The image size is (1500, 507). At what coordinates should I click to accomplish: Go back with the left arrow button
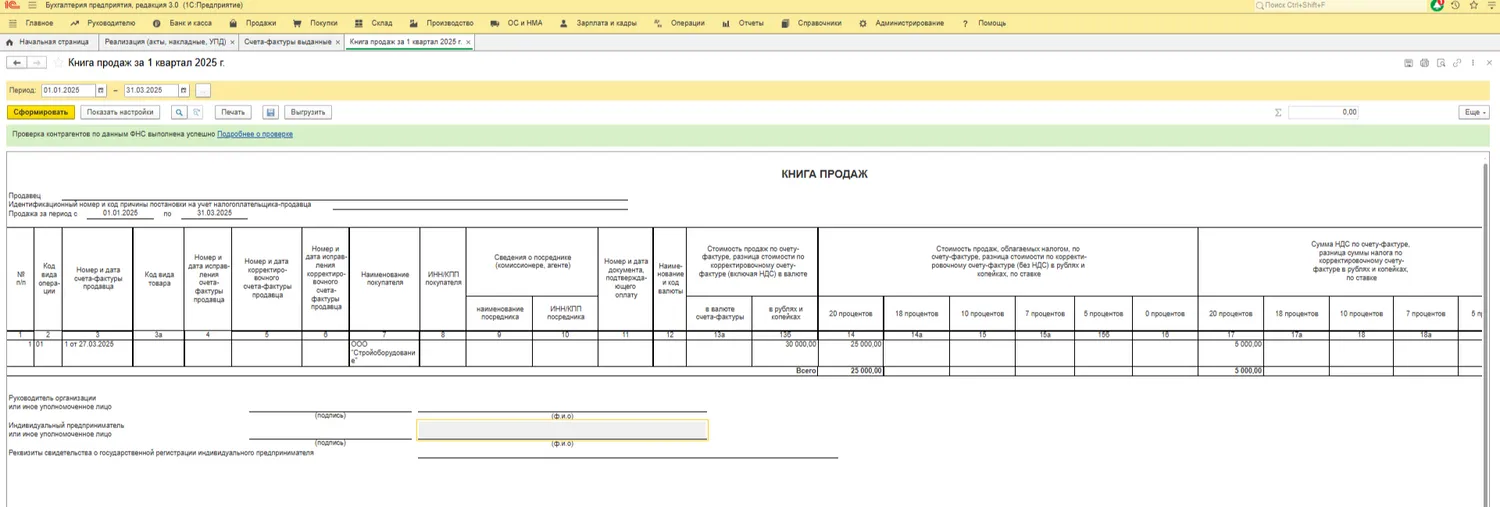point(17,63)
